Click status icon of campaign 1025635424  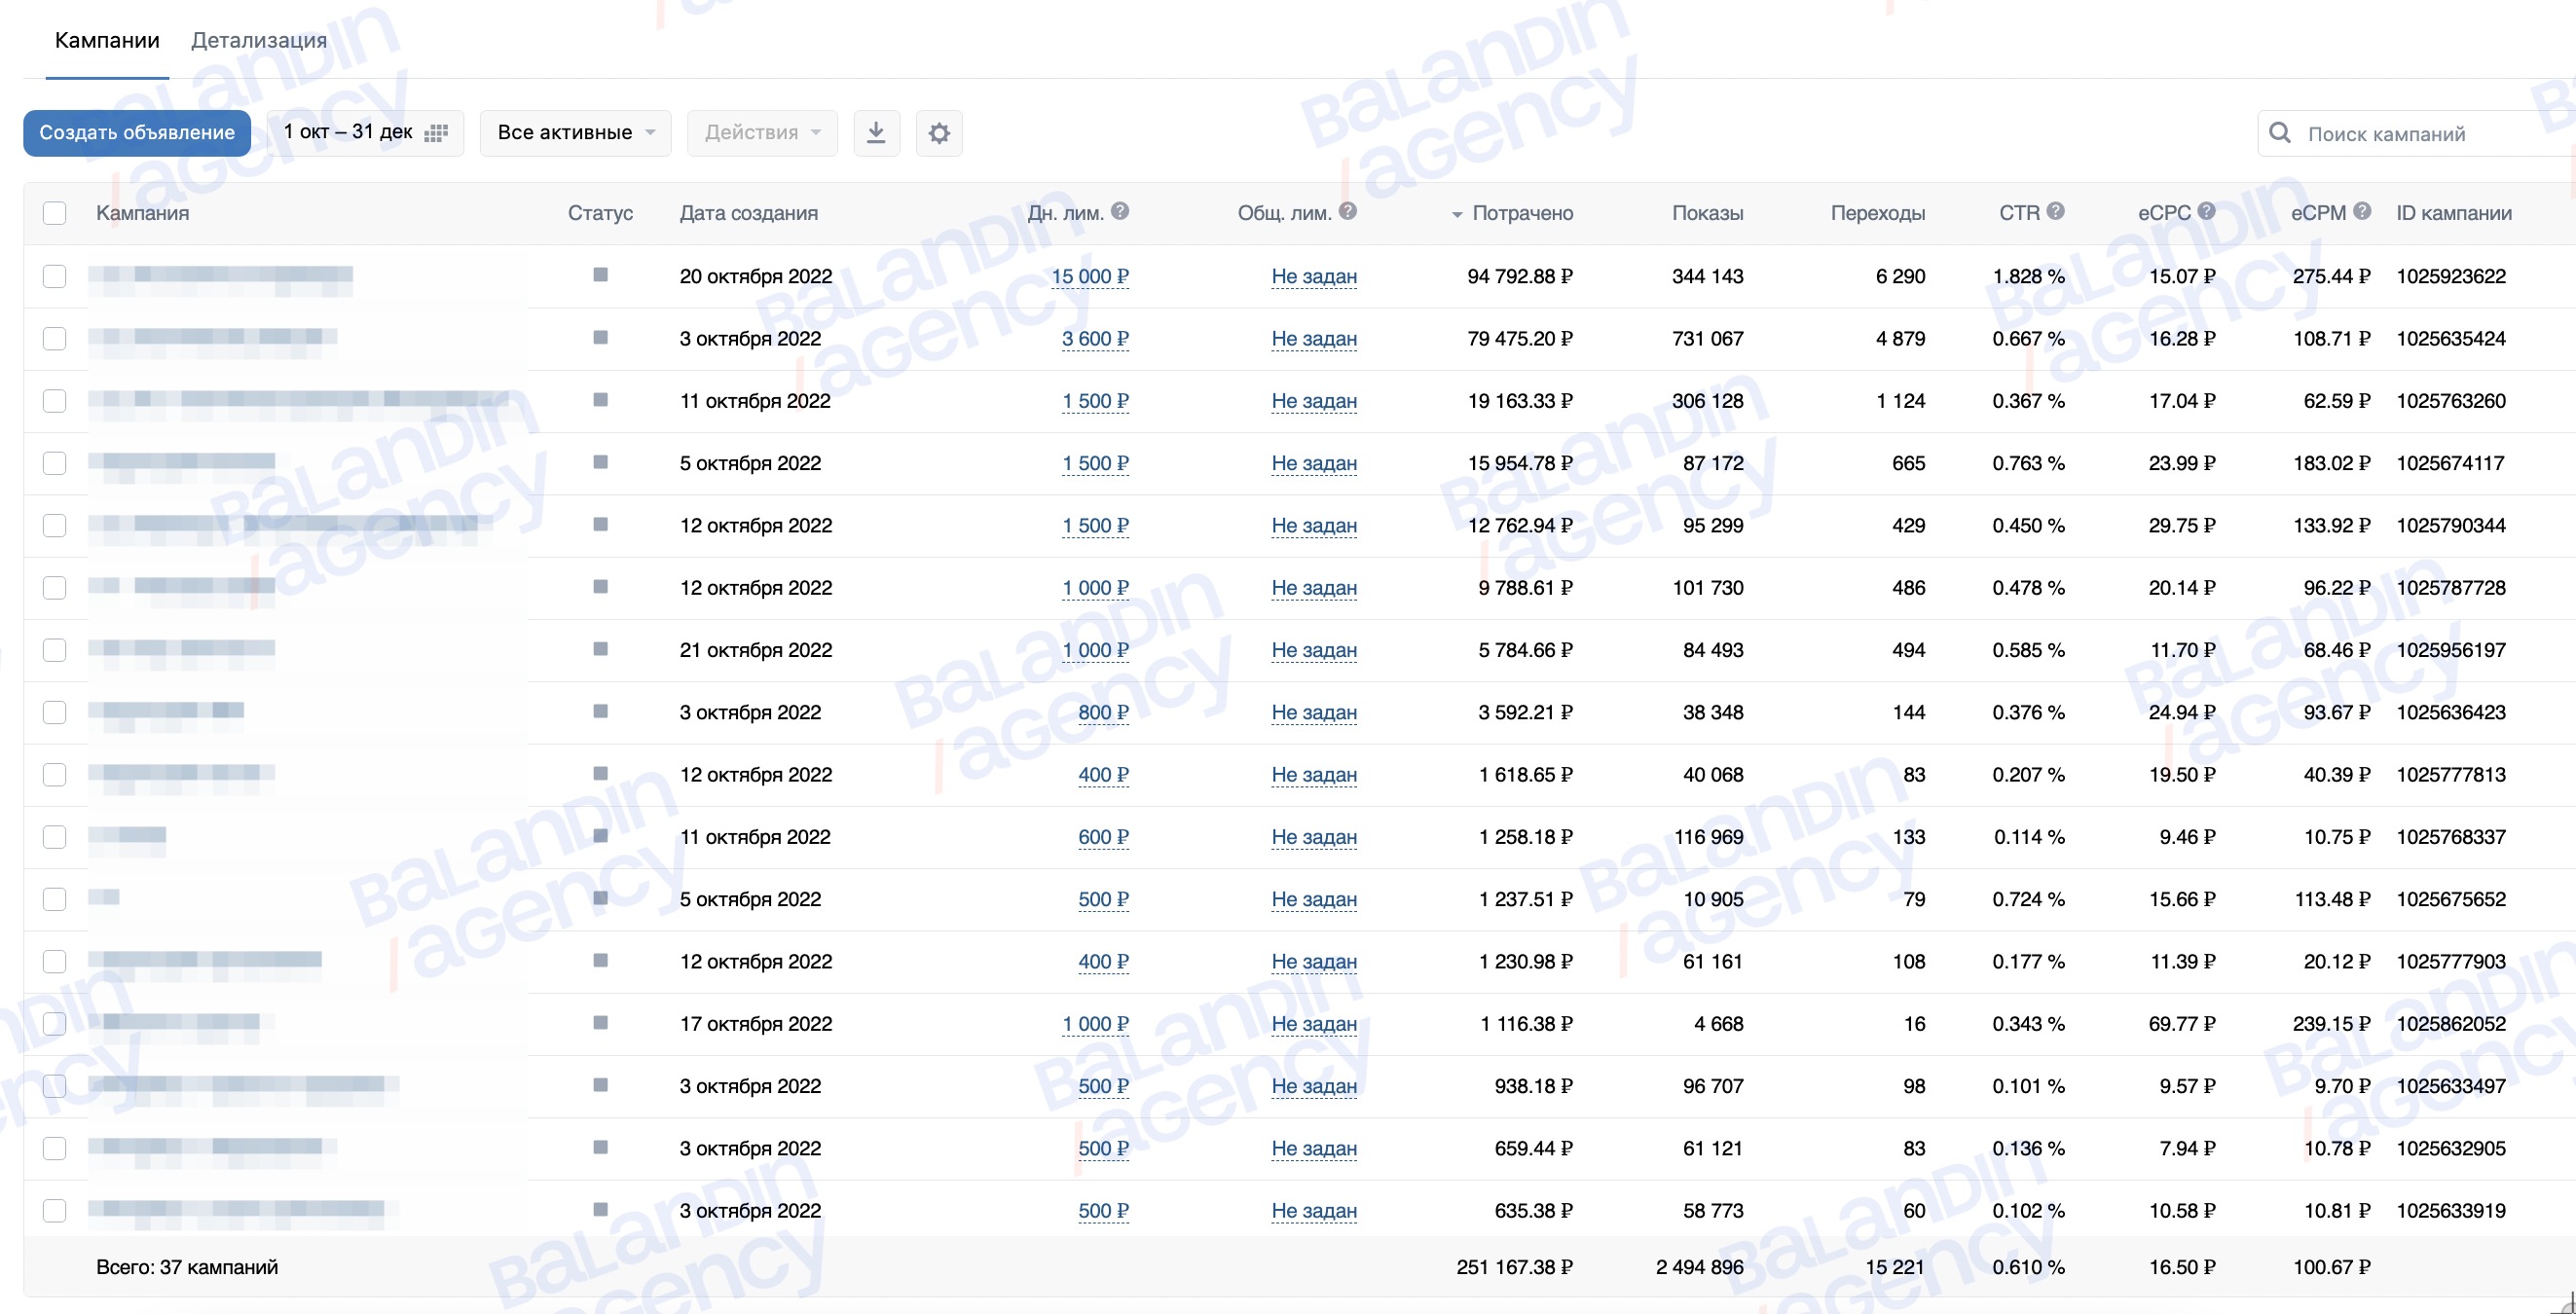click(600, 337)
